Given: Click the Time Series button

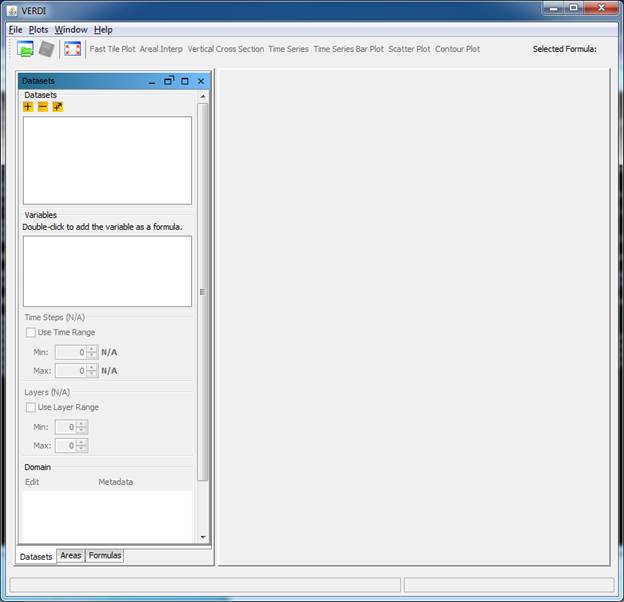Looking at the screenshot, I should [289, 49].
